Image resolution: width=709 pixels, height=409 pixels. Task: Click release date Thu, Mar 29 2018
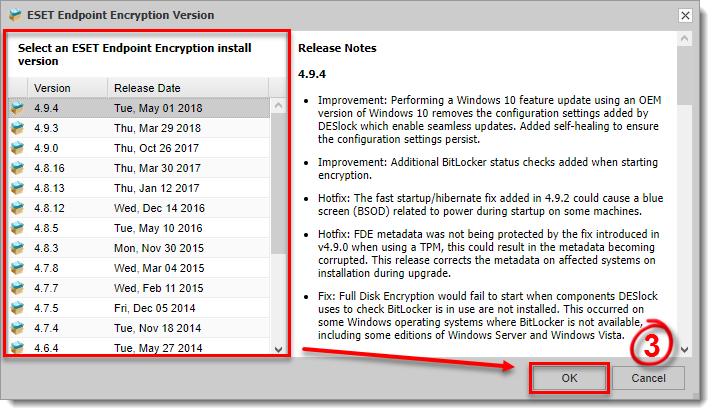(157, 128)
